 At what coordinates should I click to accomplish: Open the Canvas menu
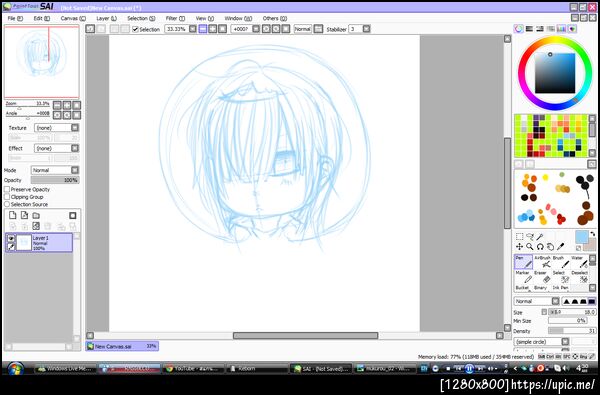[73, 18]
